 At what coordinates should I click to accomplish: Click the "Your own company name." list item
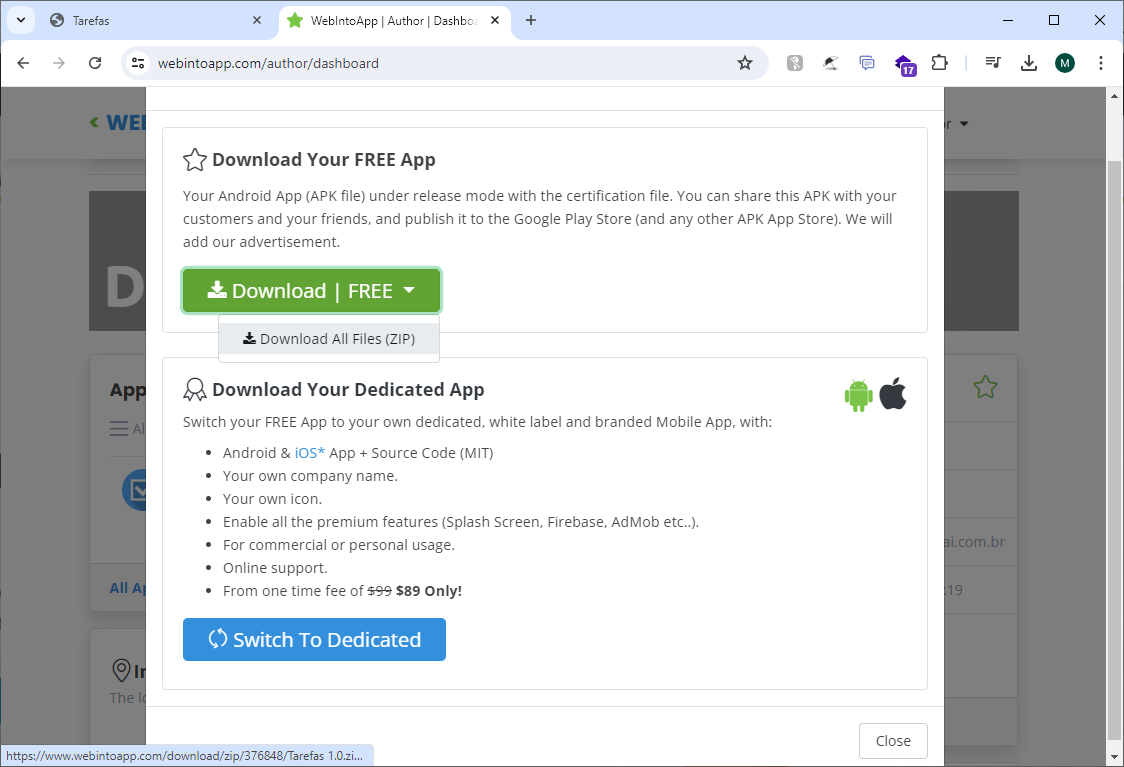(310, 476)
